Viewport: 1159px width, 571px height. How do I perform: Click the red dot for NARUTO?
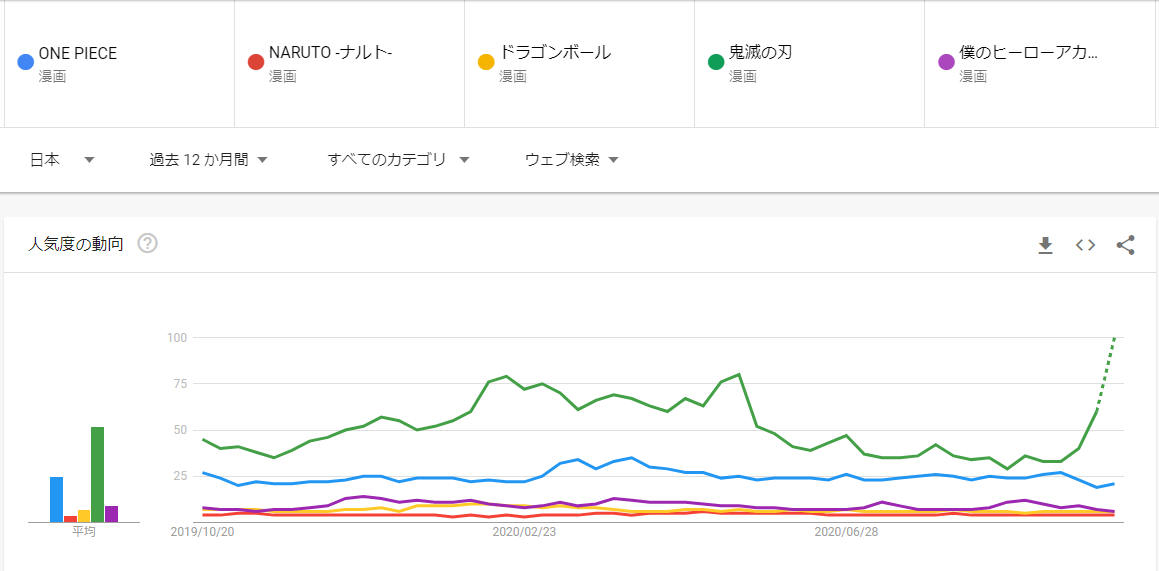click(x=255, y=62)
